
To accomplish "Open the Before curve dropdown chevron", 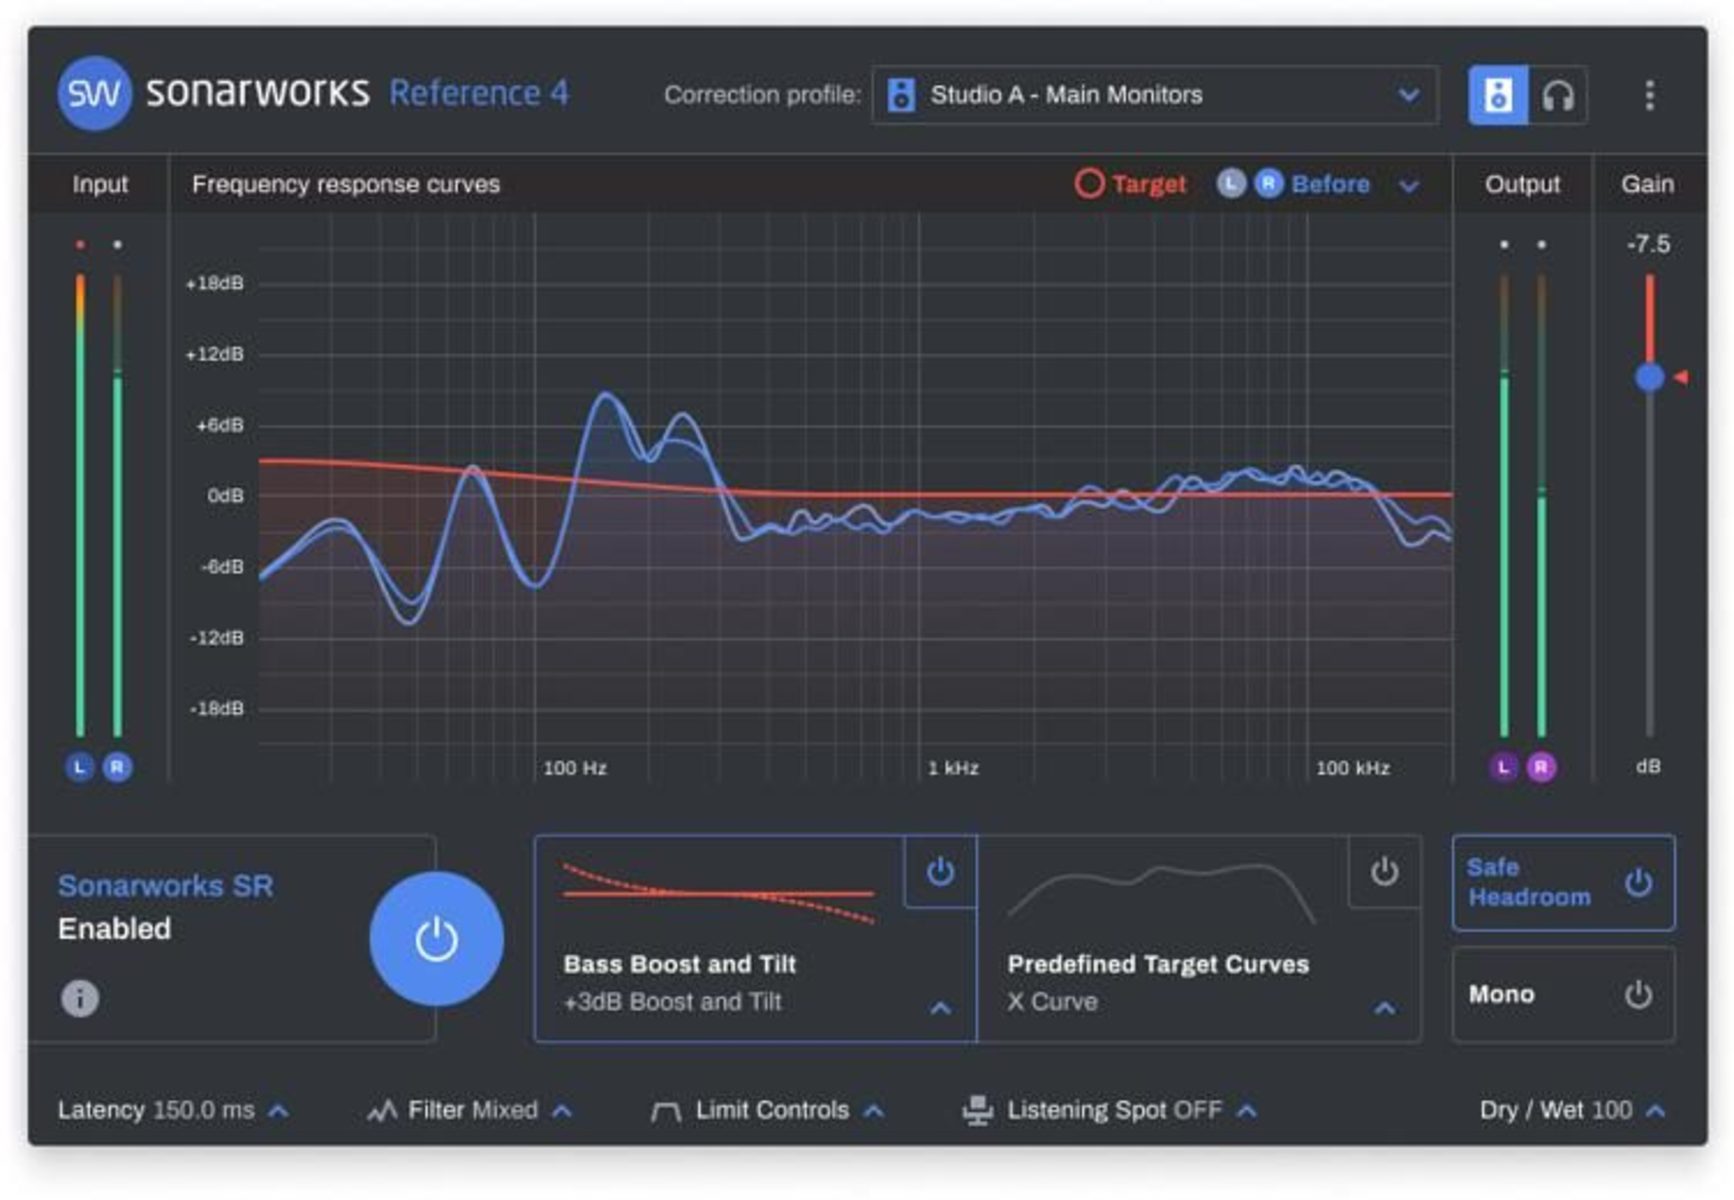I will click(x=1408, y=186).
